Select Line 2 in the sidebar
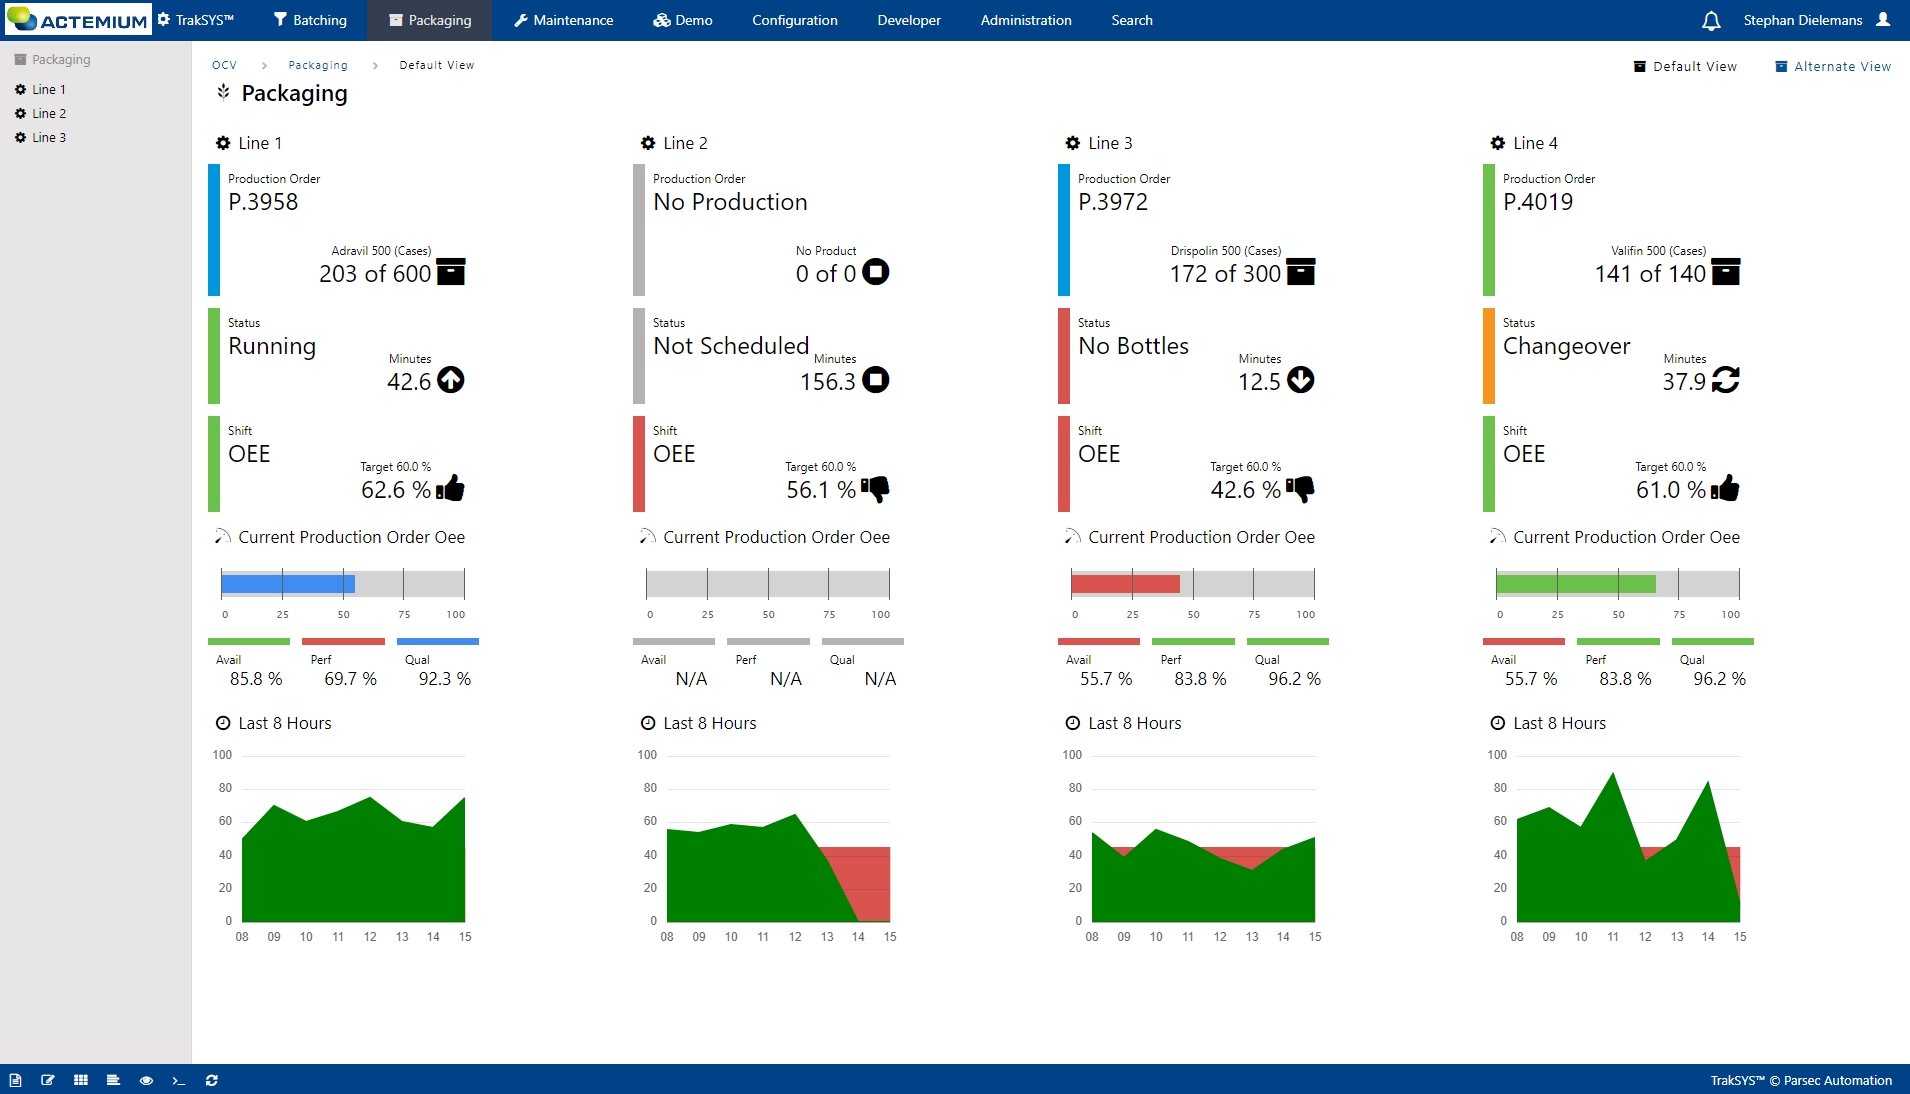 pos(48,114)
